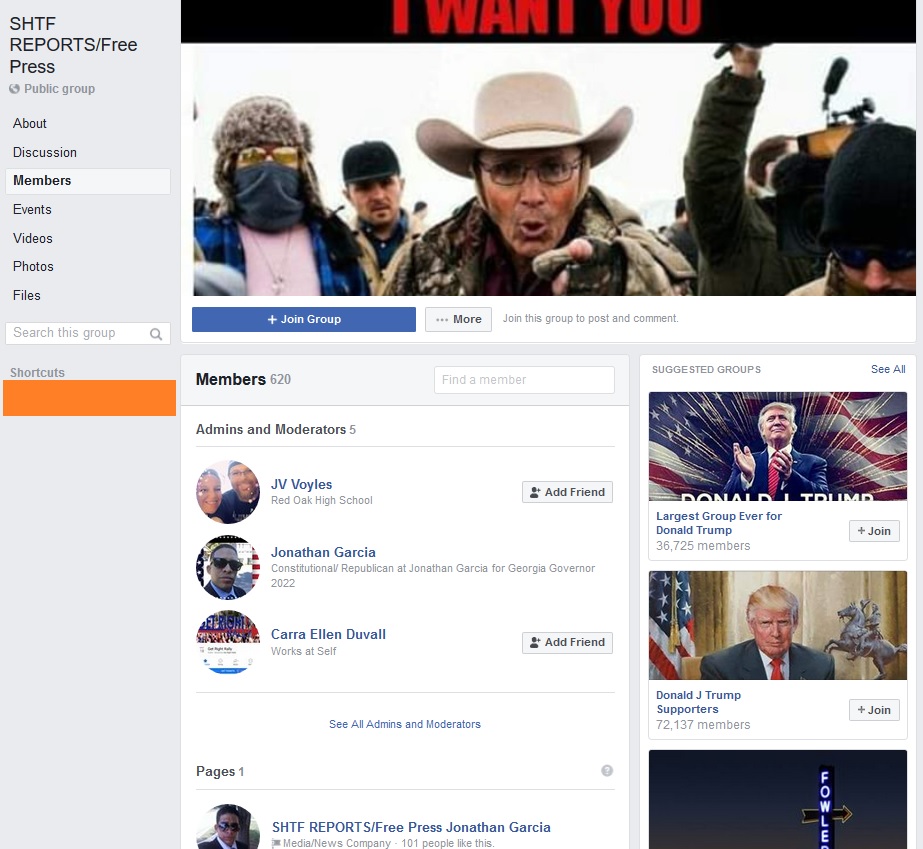Click the Public group globe icon

pyautogui.click(x=14, y=89)
